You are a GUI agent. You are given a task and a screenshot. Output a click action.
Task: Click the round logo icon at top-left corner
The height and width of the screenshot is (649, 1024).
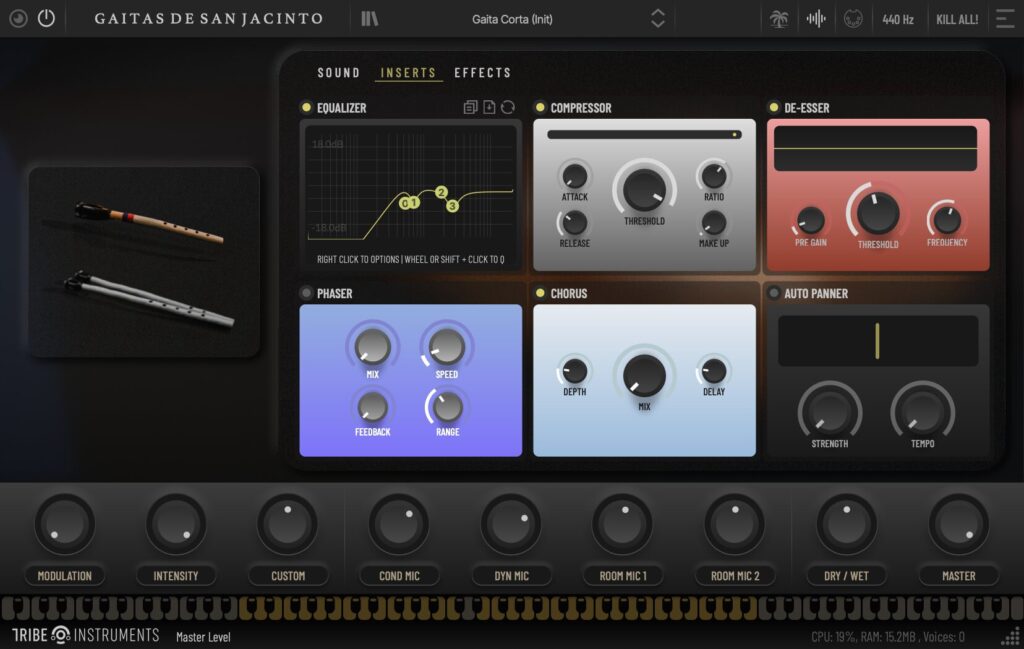point(18,18)
